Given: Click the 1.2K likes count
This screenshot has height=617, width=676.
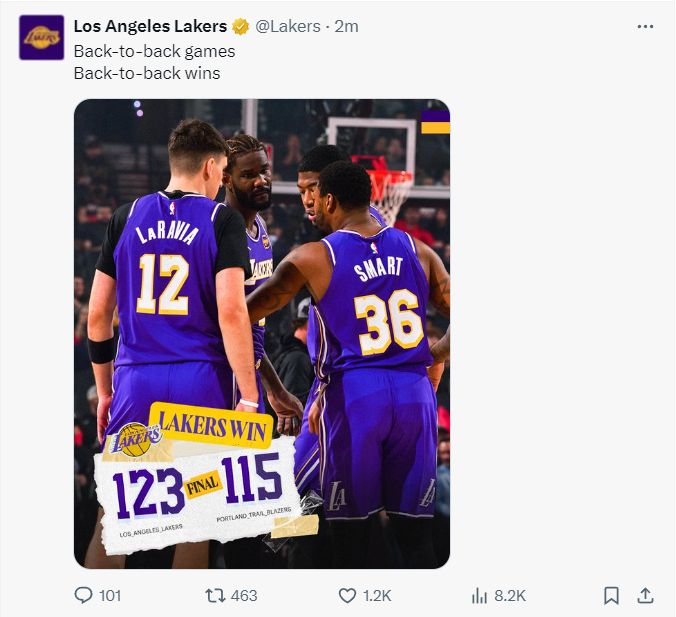Looking at the screenshot, I should click(377, 595).
